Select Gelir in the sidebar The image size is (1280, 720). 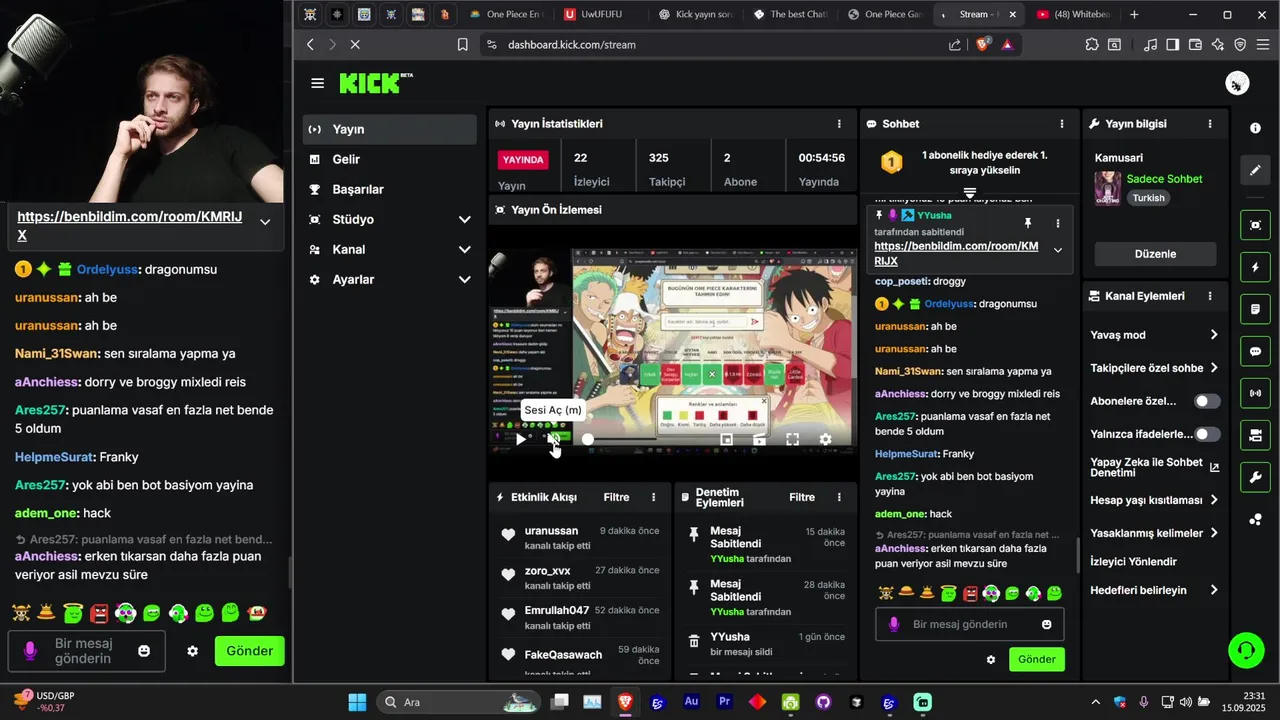(x=390, y=159)
